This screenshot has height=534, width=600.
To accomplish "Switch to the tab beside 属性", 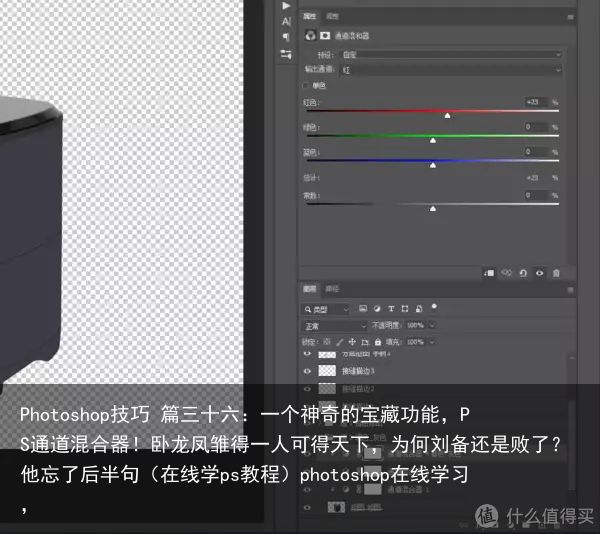I will coord(332,16).
